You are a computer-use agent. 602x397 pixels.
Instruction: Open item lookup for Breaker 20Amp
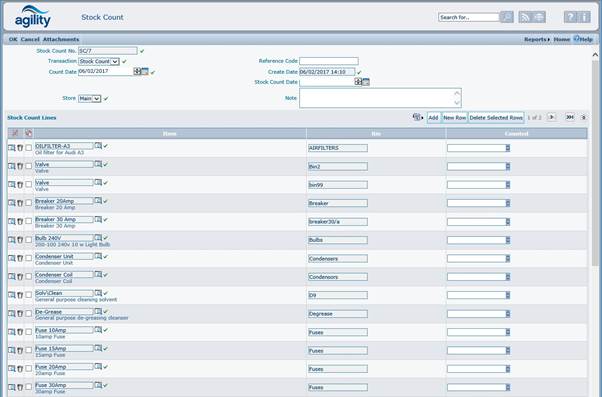click(x=98, y=201)
